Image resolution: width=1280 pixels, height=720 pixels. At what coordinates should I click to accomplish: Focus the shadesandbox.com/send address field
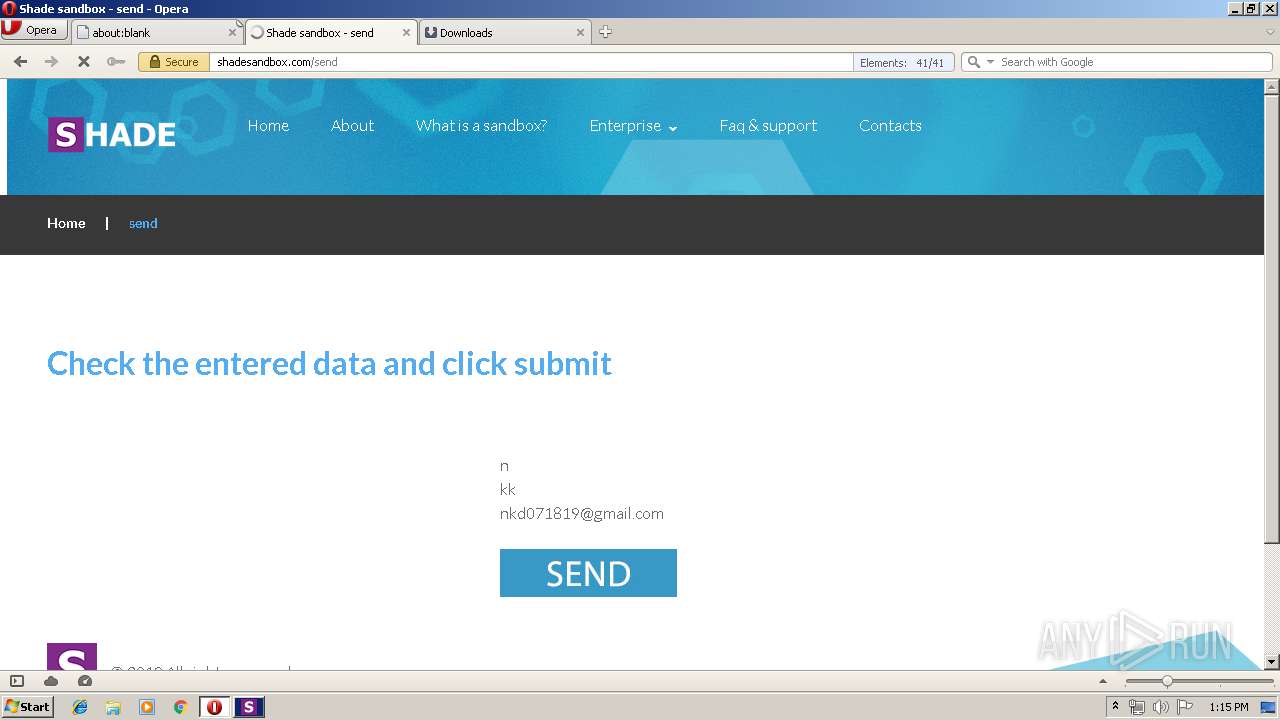[530, 62]
